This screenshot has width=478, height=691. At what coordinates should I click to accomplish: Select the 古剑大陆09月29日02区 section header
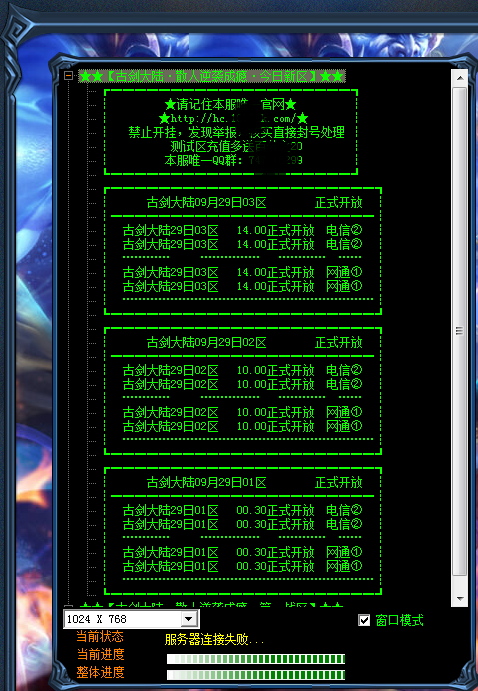point(207,343)
